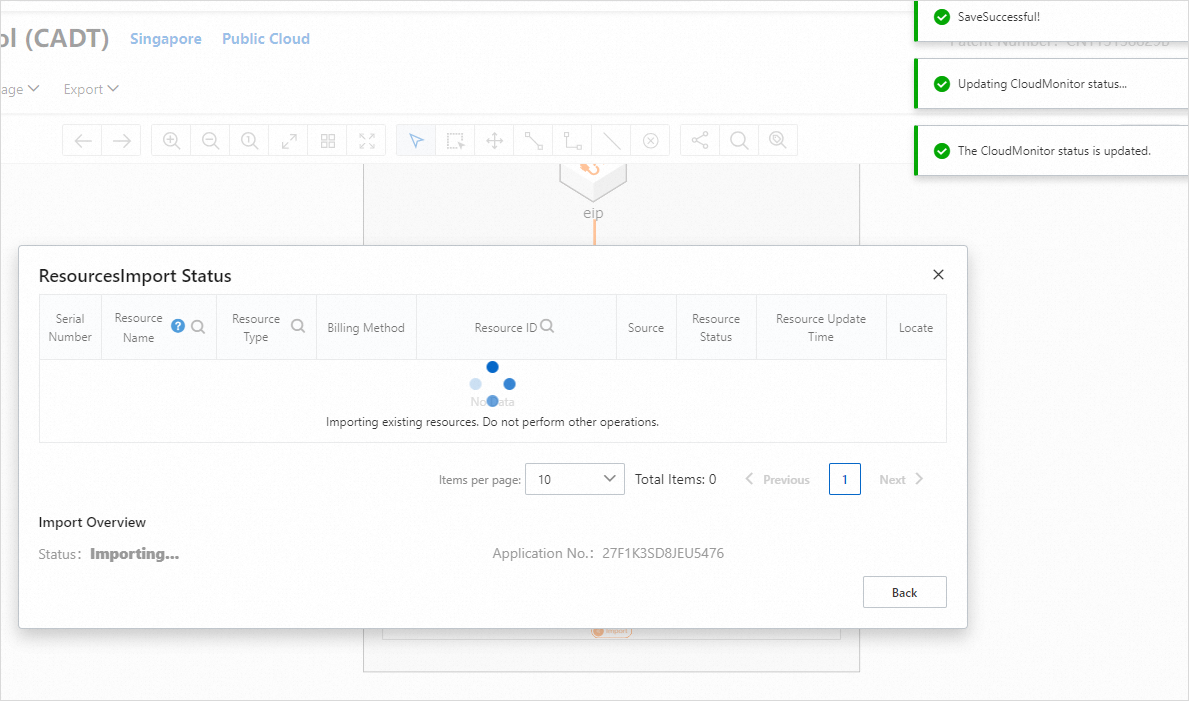
Task: Select page 1 in pagination
Action: pyautogui.click(x=845, y=479)
